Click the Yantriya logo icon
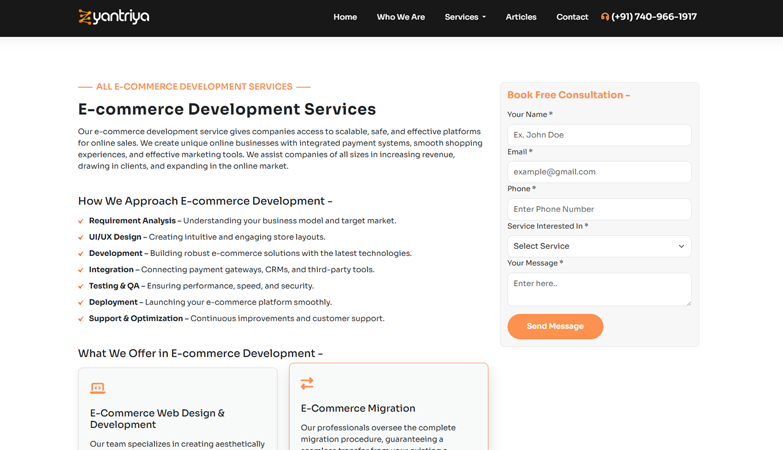 [x=85, y=17]
